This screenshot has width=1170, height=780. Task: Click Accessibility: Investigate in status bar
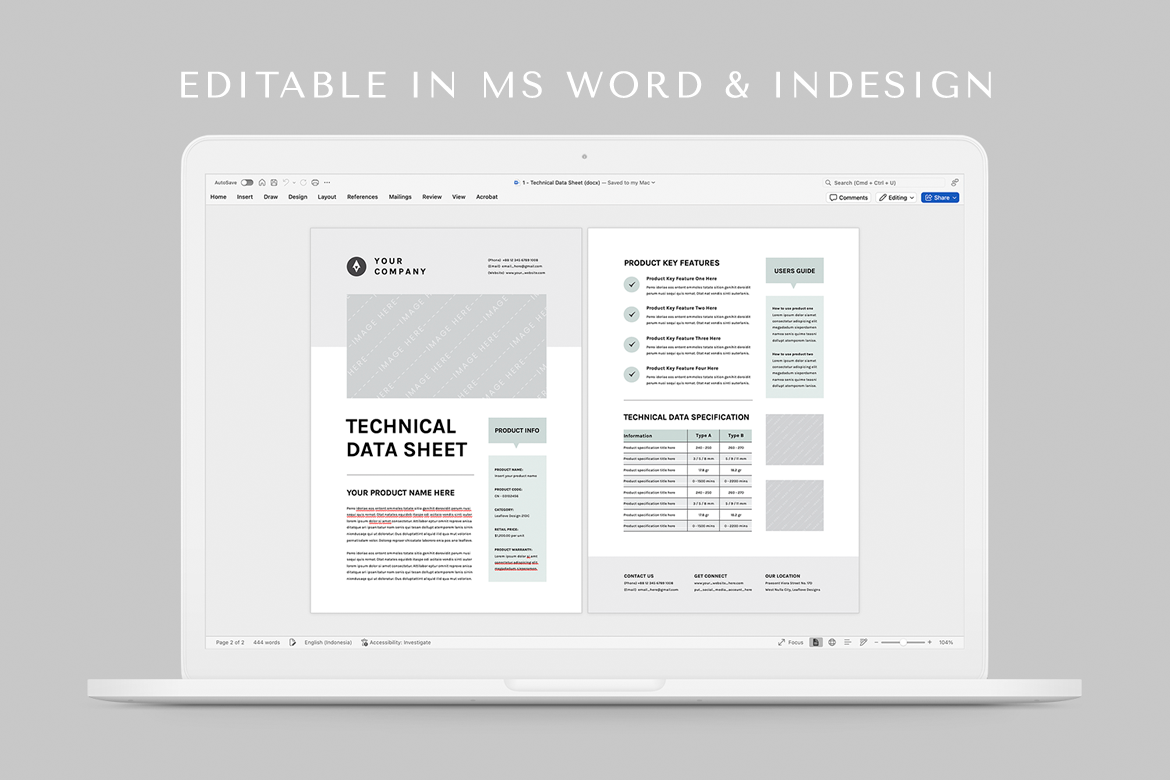396,642
